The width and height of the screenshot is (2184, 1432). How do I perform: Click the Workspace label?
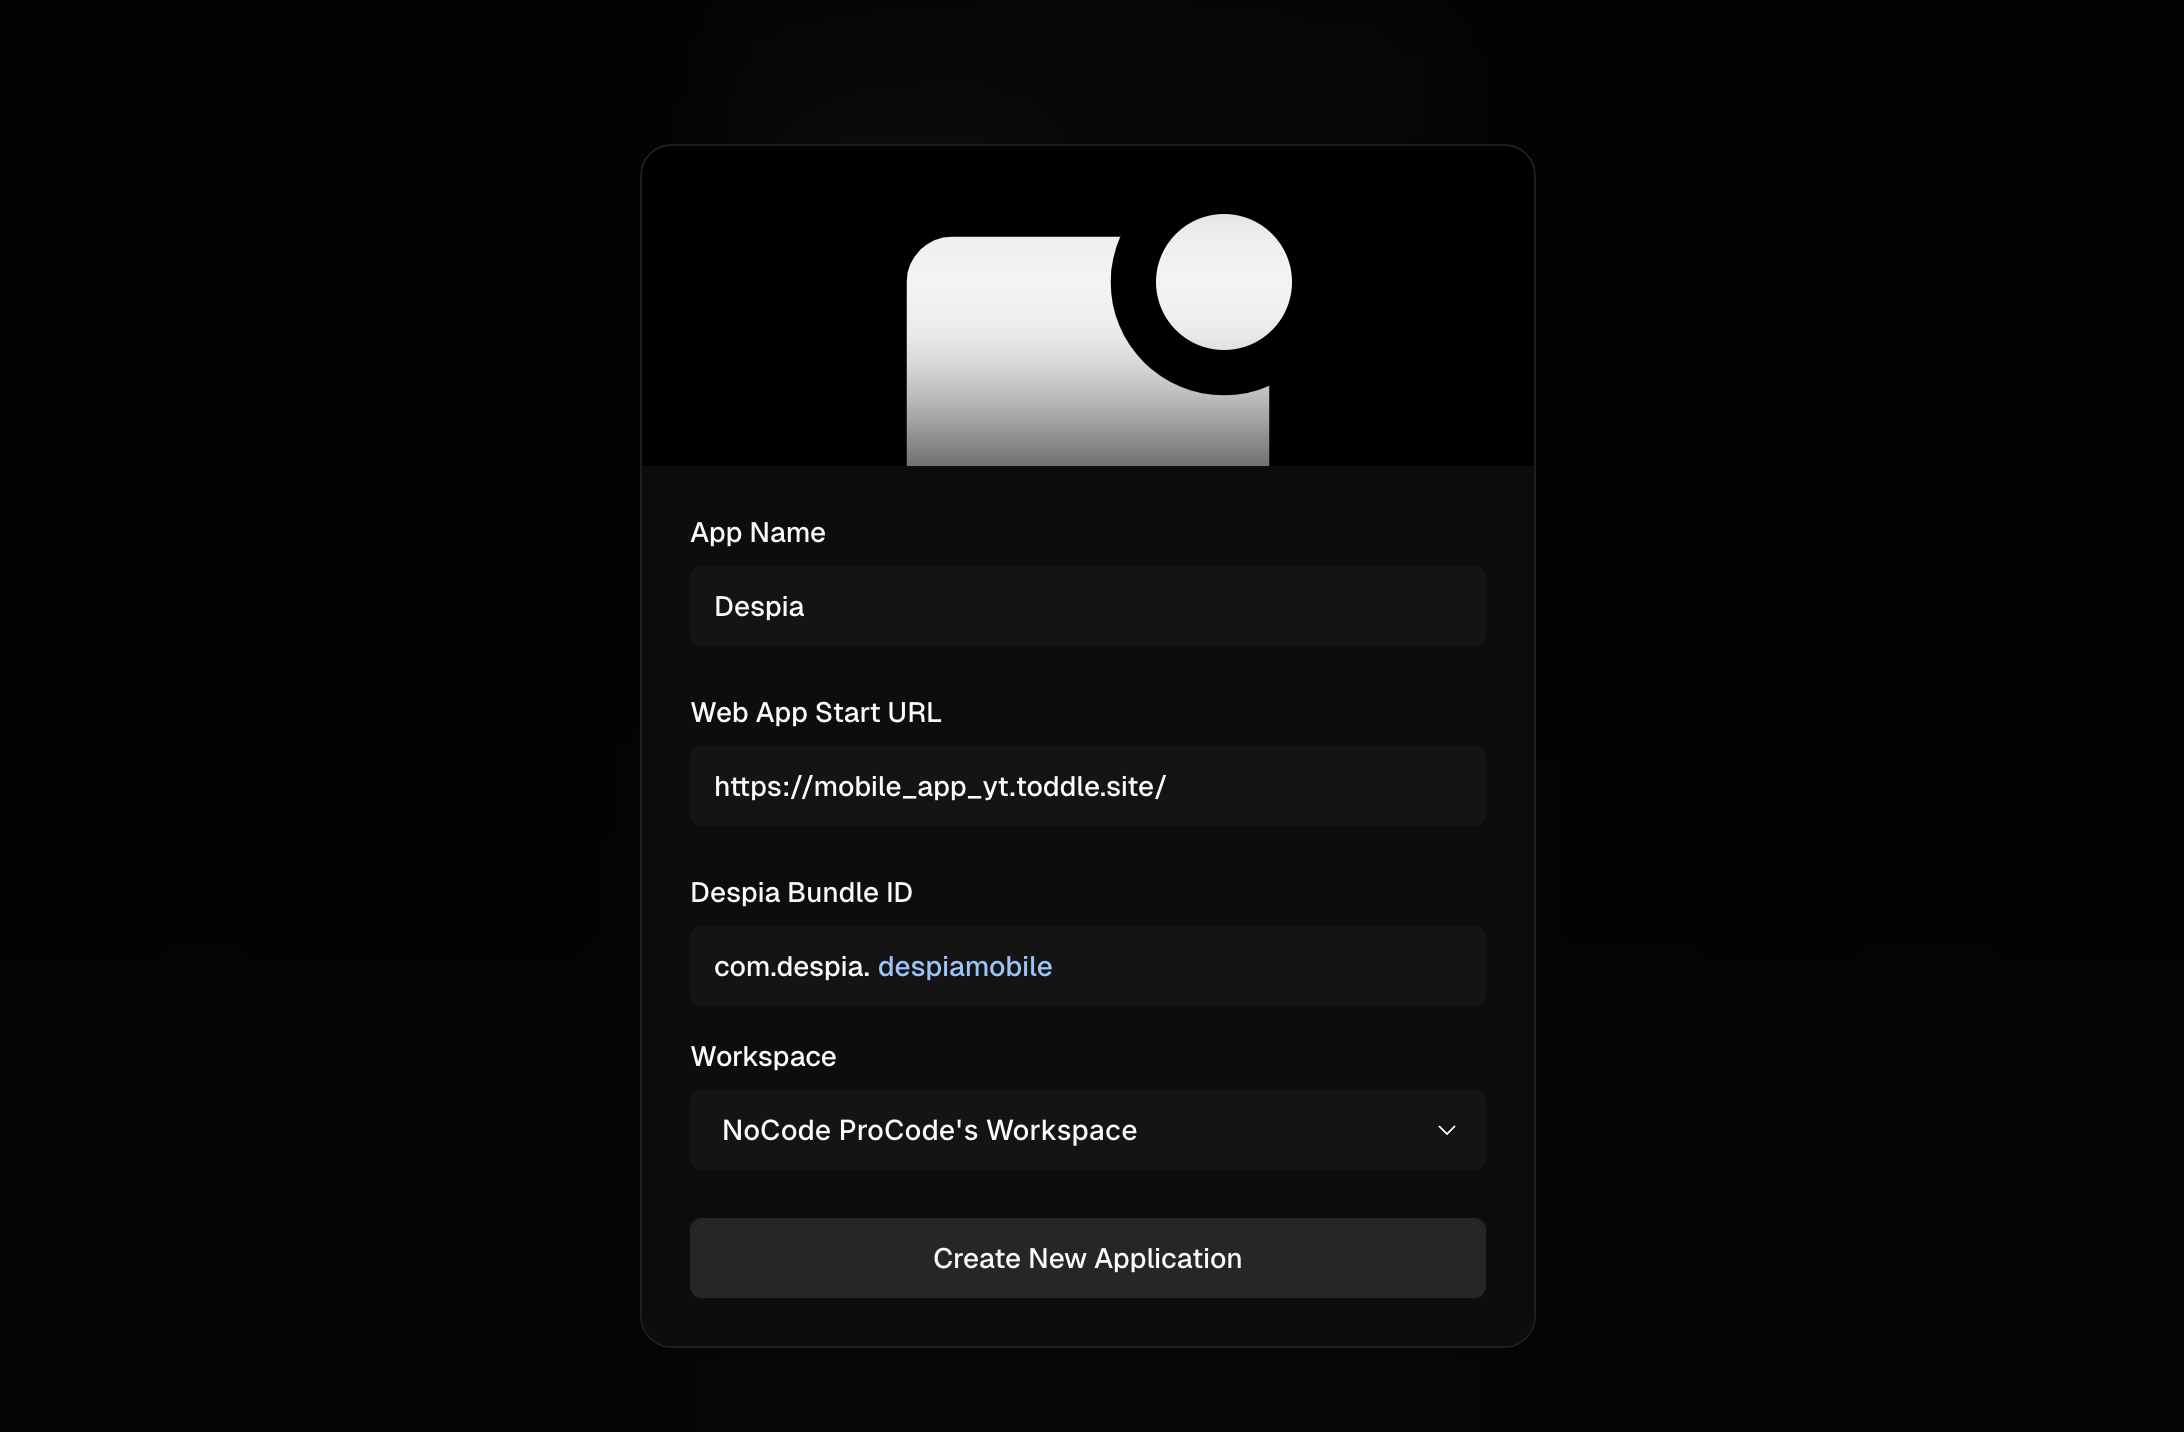(x=763, y=1056)
